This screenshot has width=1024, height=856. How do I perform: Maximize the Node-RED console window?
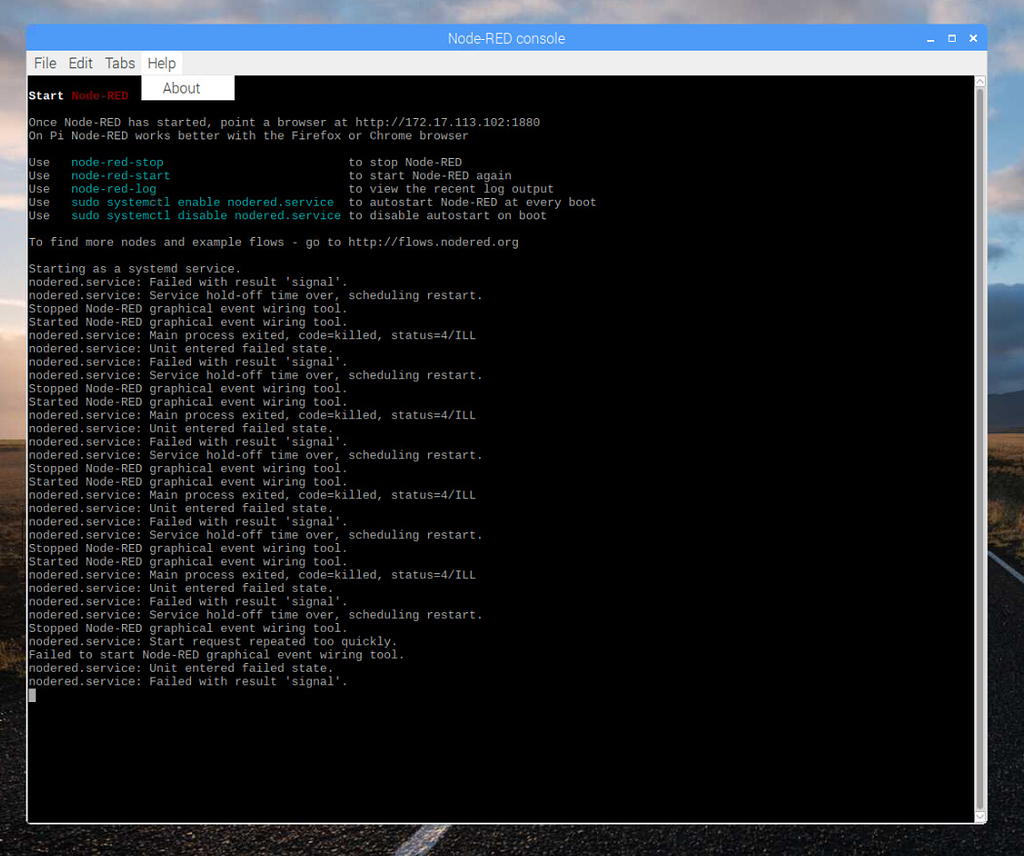click(951, 38)
